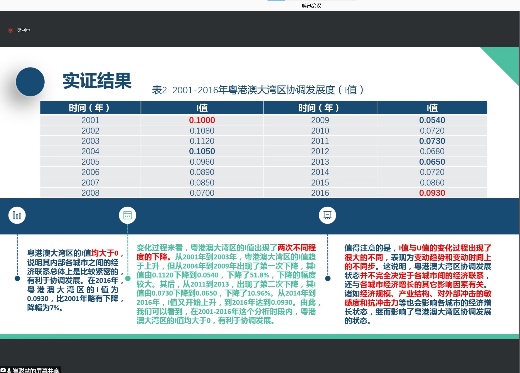Select the red 0.1000 value for 2001

click(202, 120)
